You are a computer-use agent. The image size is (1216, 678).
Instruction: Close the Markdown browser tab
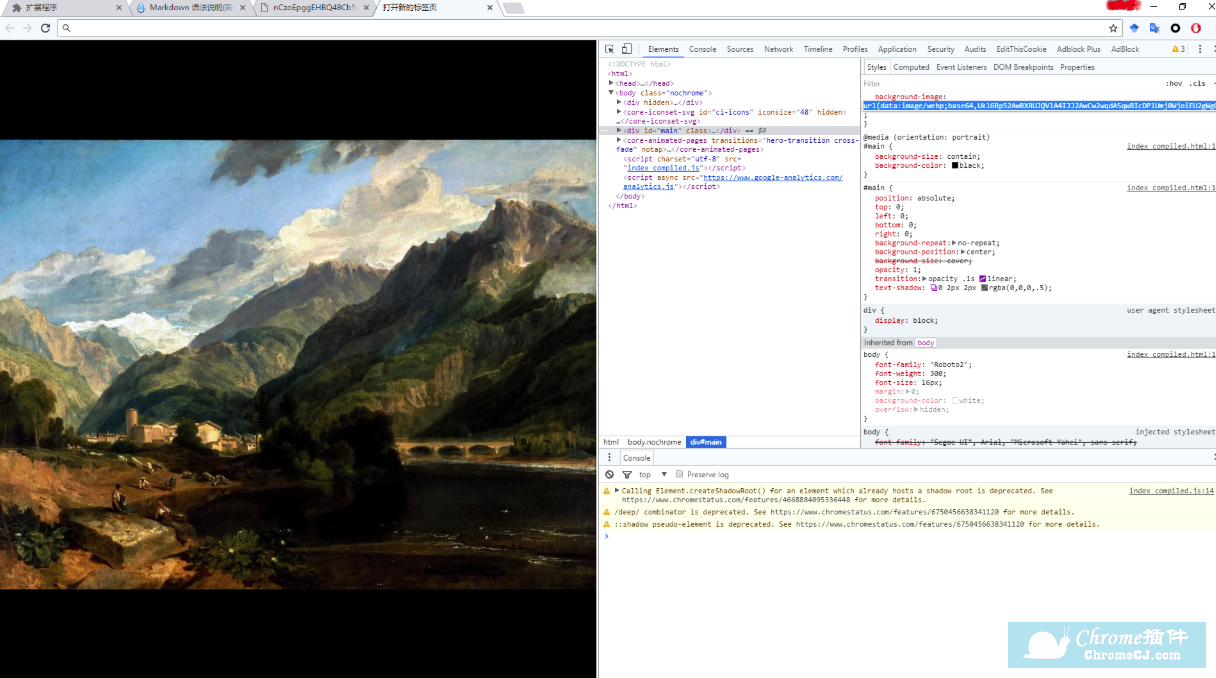coord(243,8)
